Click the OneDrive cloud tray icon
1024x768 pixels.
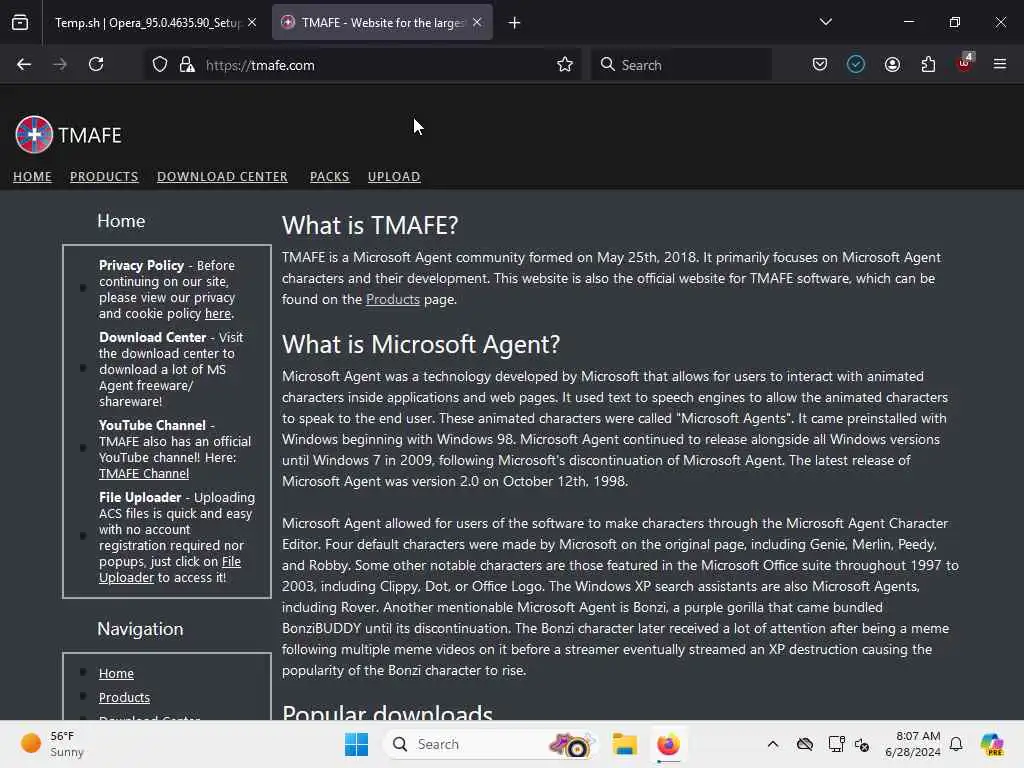pos(805,744)
